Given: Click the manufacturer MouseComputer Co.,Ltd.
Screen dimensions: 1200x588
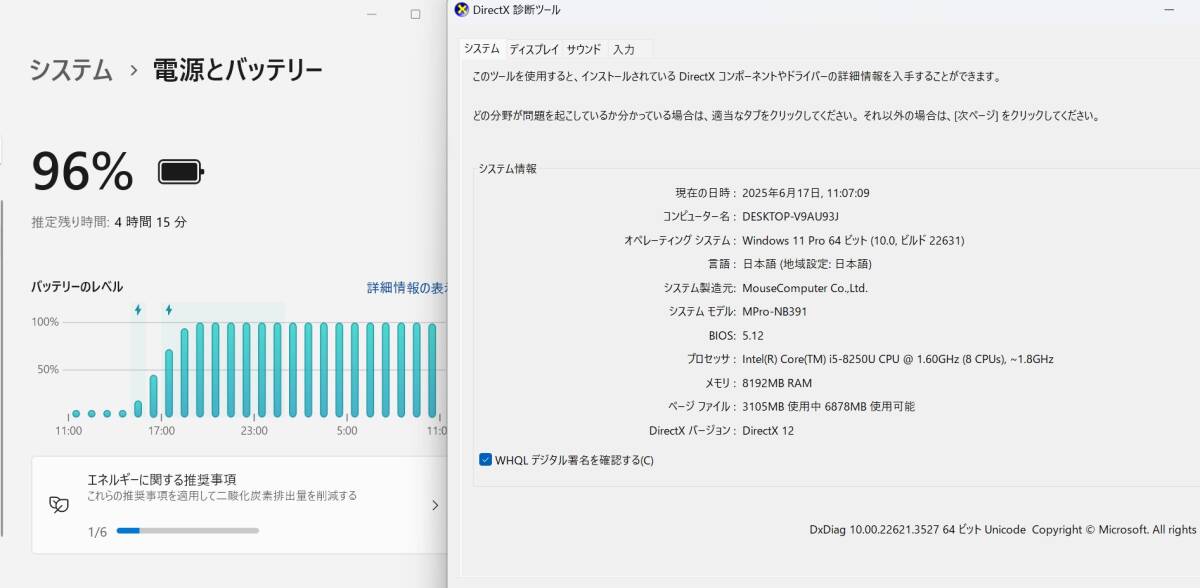Looking at the screenshot, I should [x=805, y=288].
